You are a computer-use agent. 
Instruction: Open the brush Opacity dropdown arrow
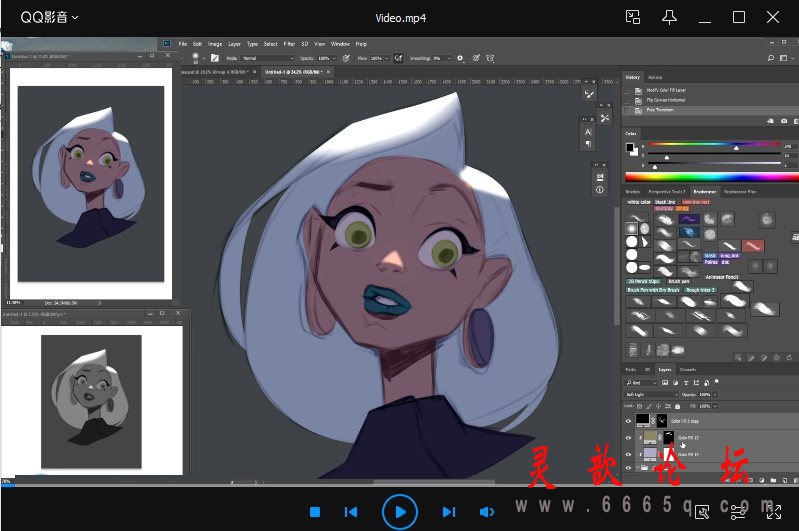pyautogui.click(x=334, y=58)
